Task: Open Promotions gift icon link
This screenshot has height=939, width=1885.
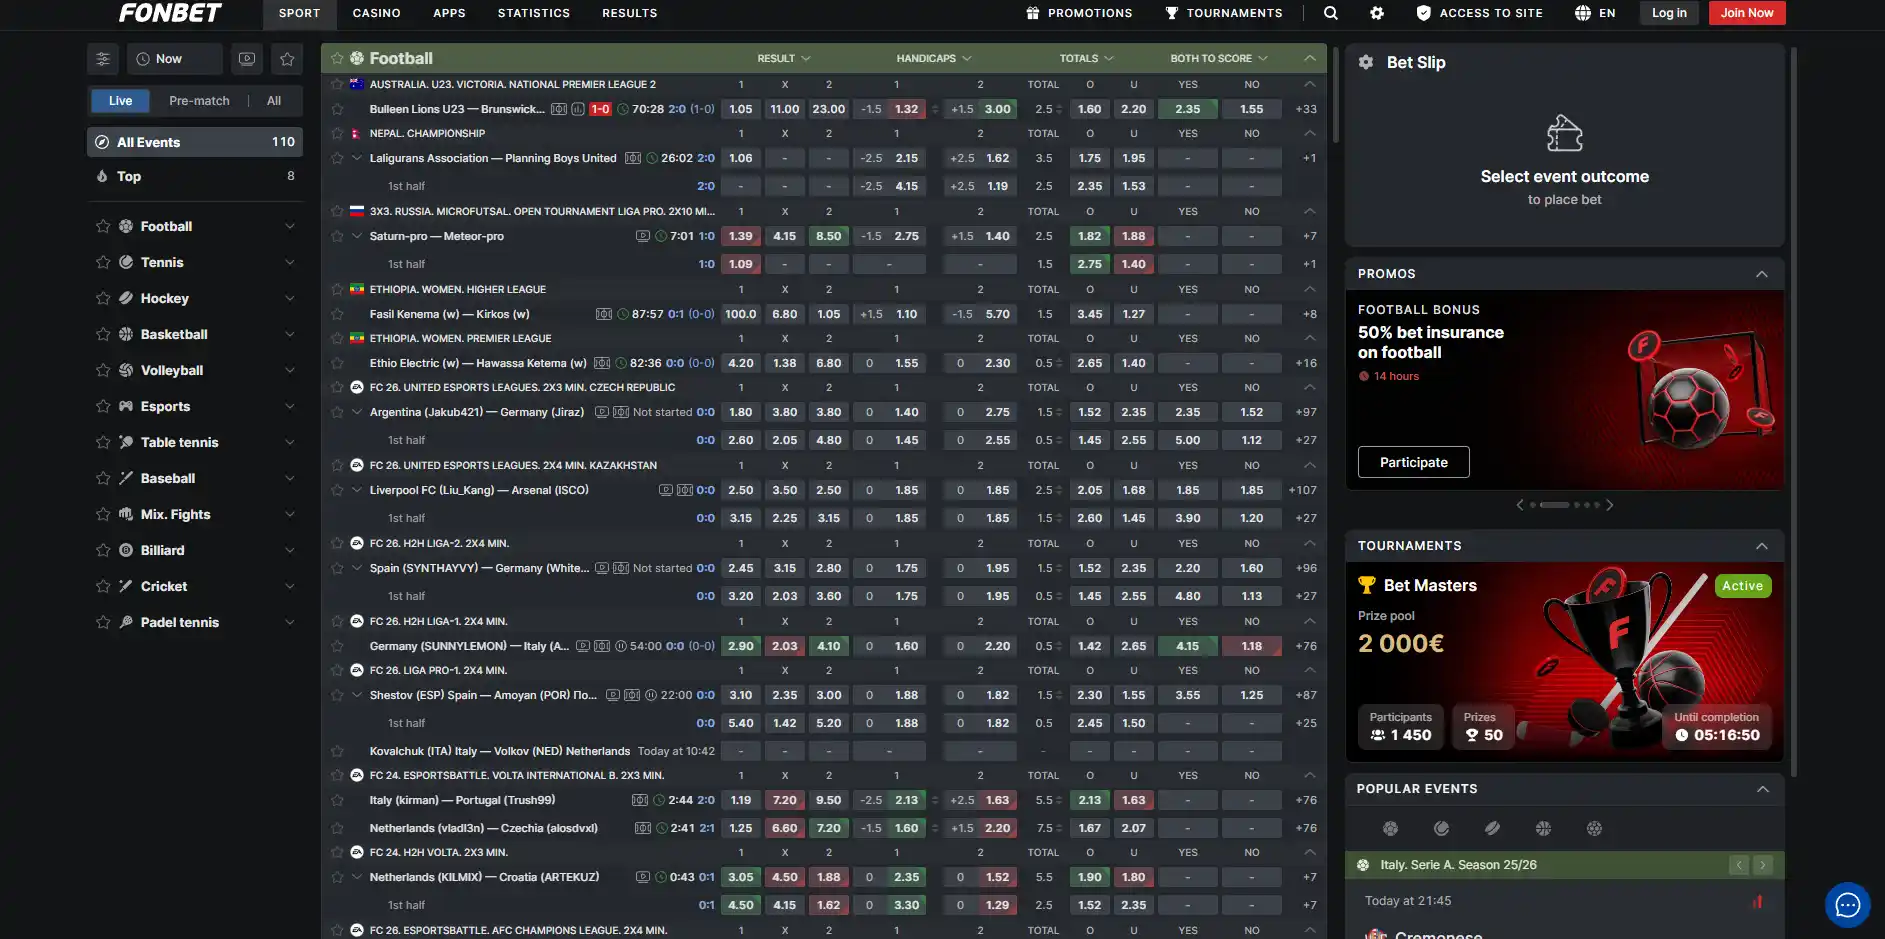Action: 1079,13
